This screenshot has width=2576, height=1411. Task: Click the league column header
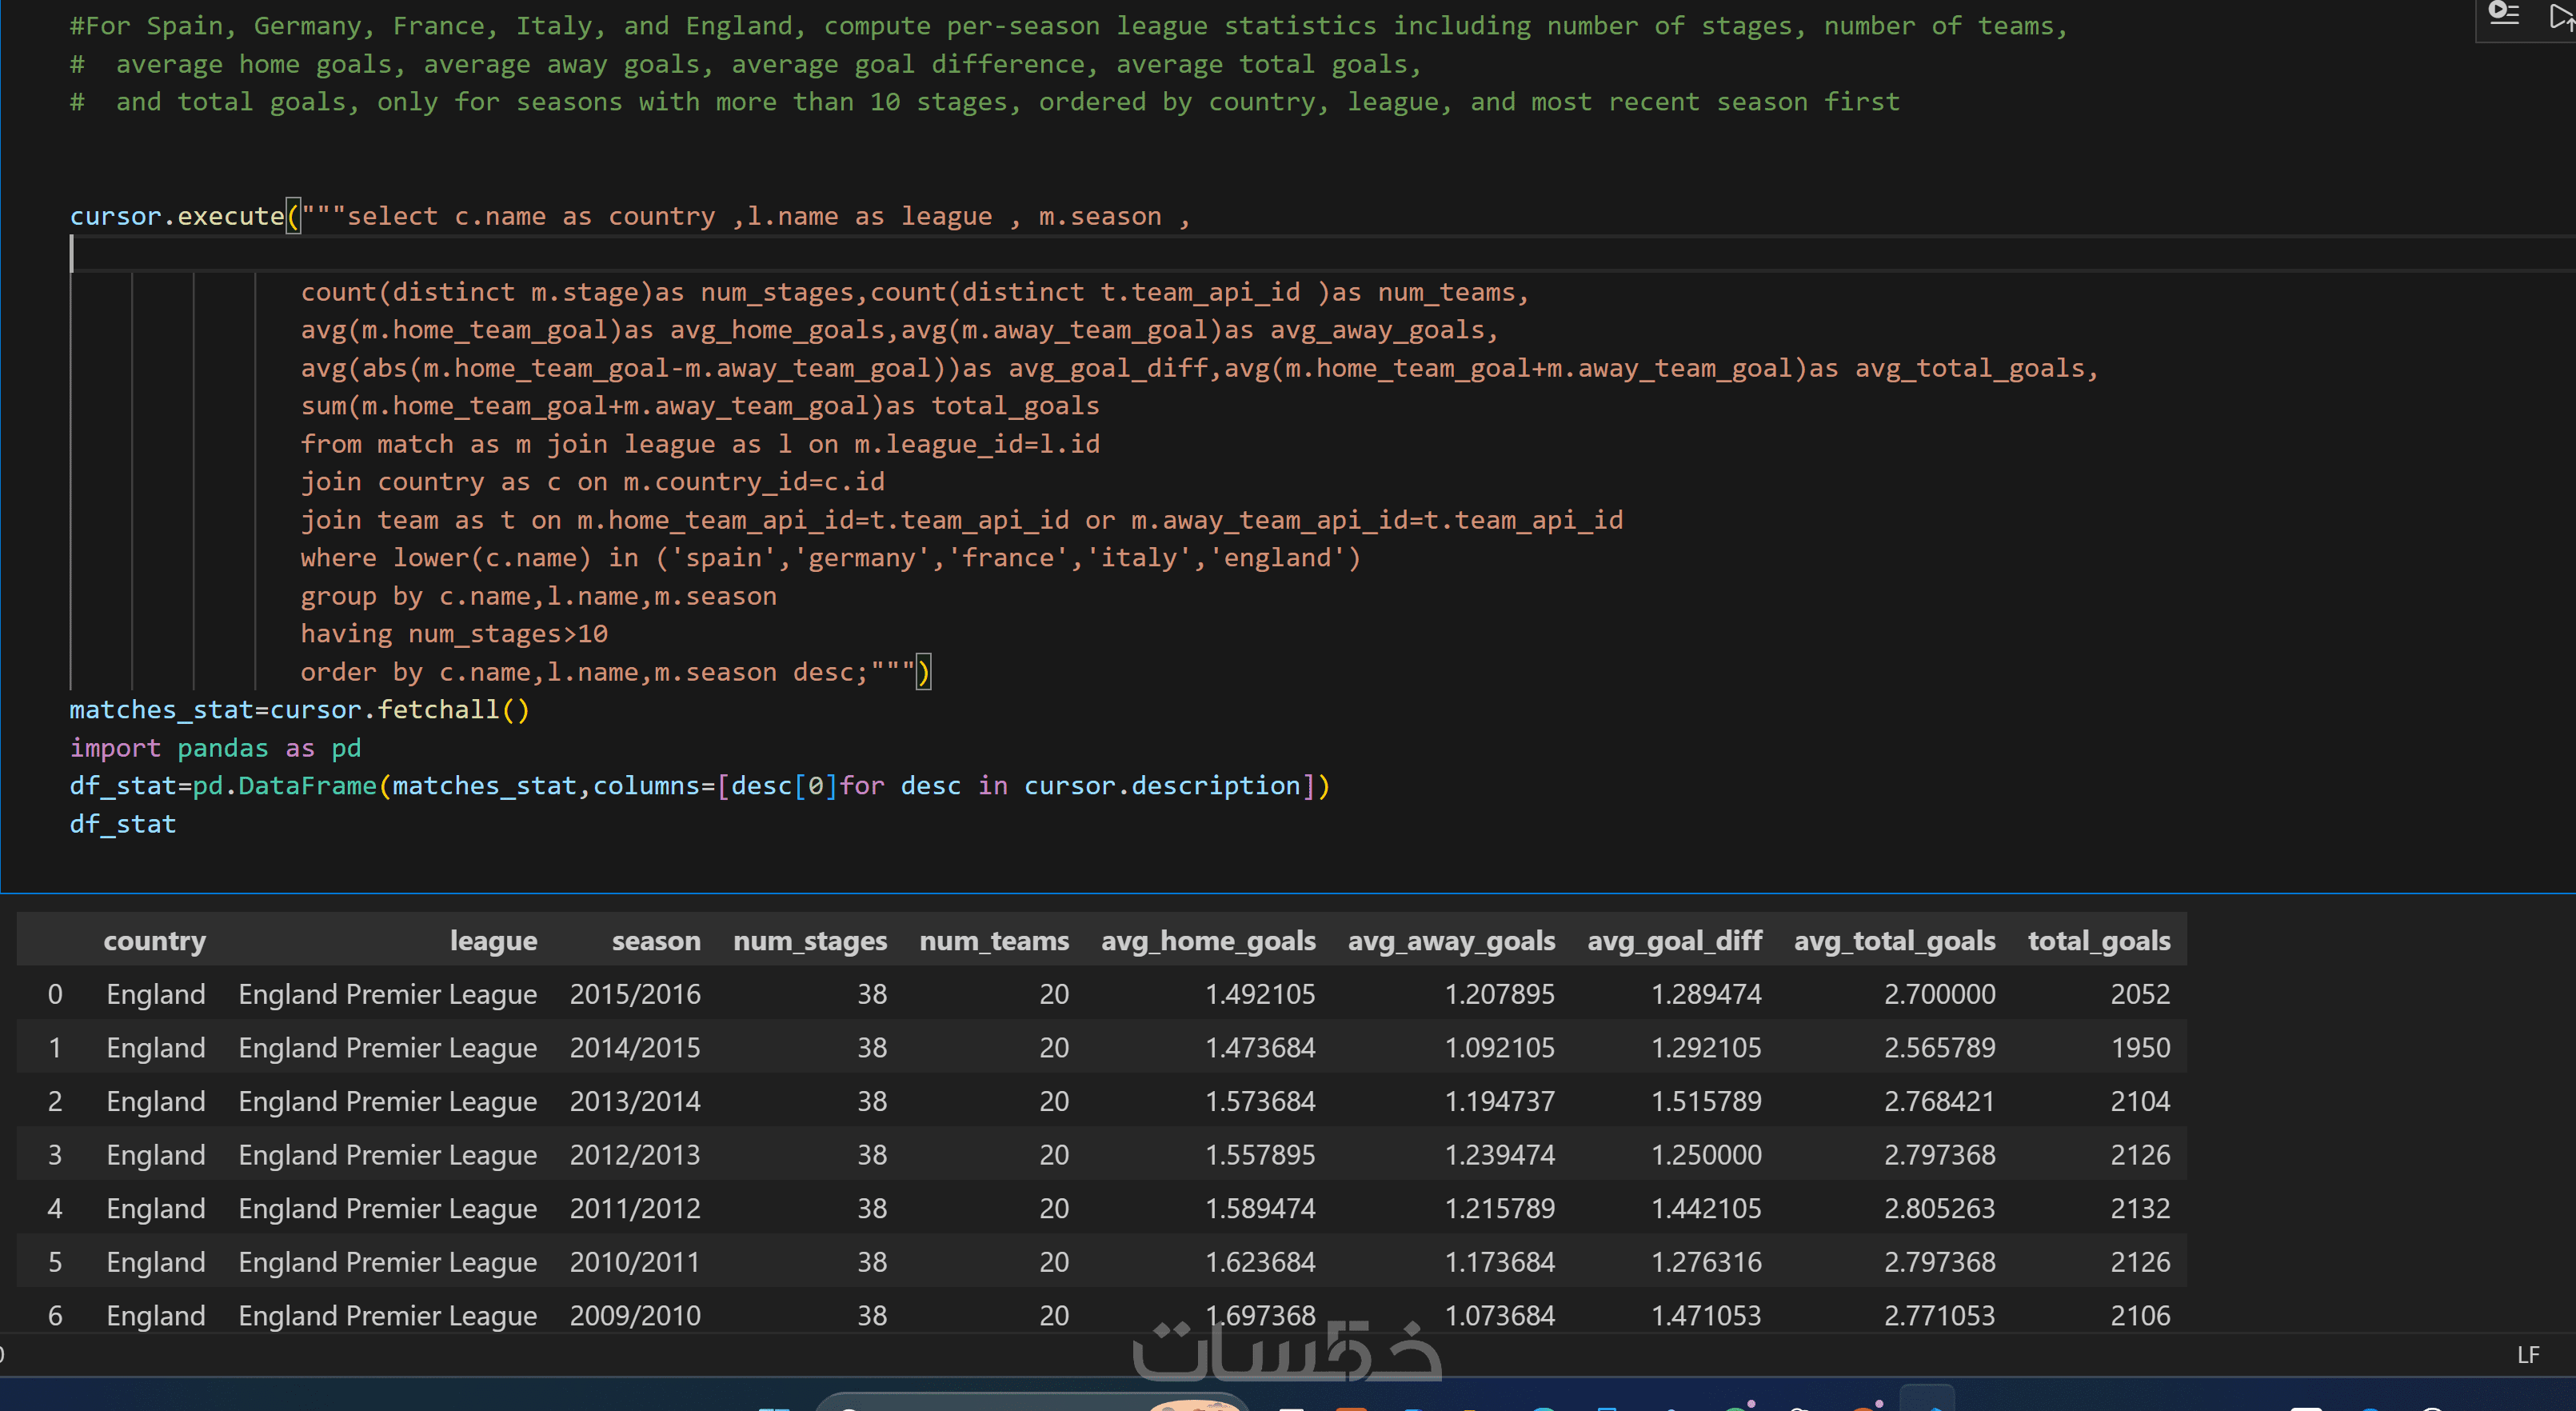[x=493, y=940]
